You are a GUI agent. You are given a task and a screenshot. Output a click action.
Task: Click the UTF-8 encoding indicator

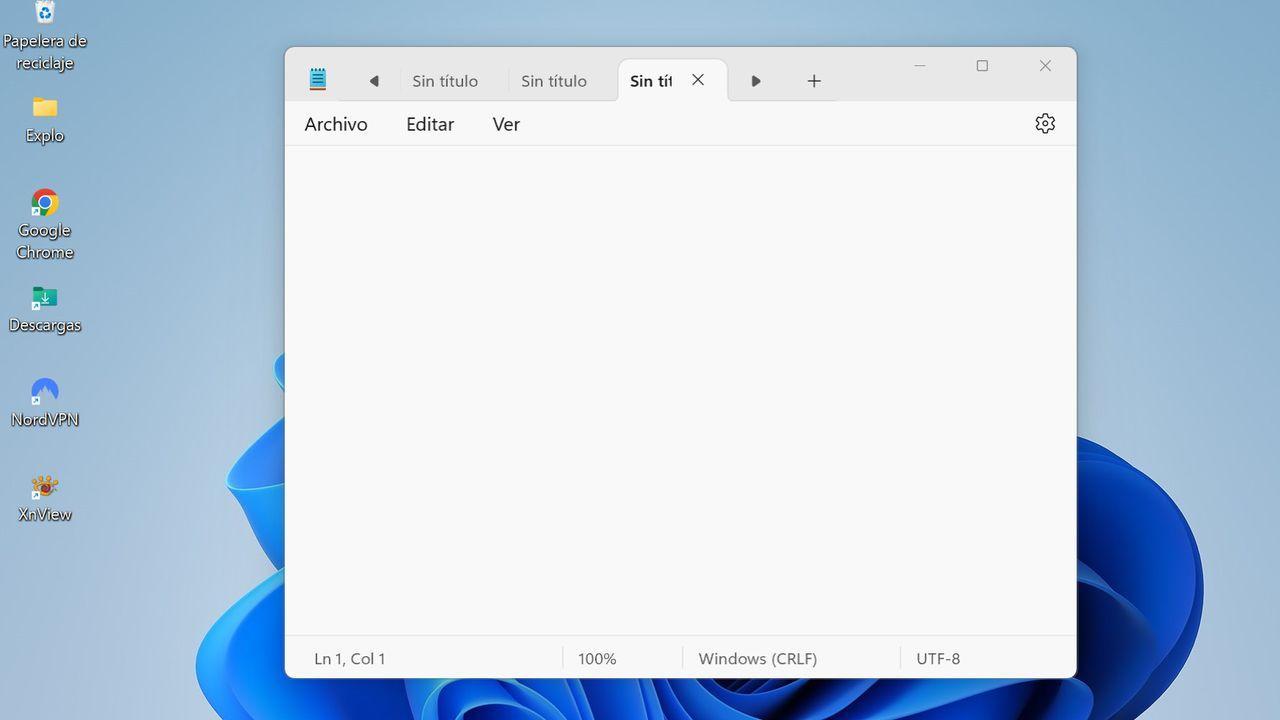coord(937,658)
